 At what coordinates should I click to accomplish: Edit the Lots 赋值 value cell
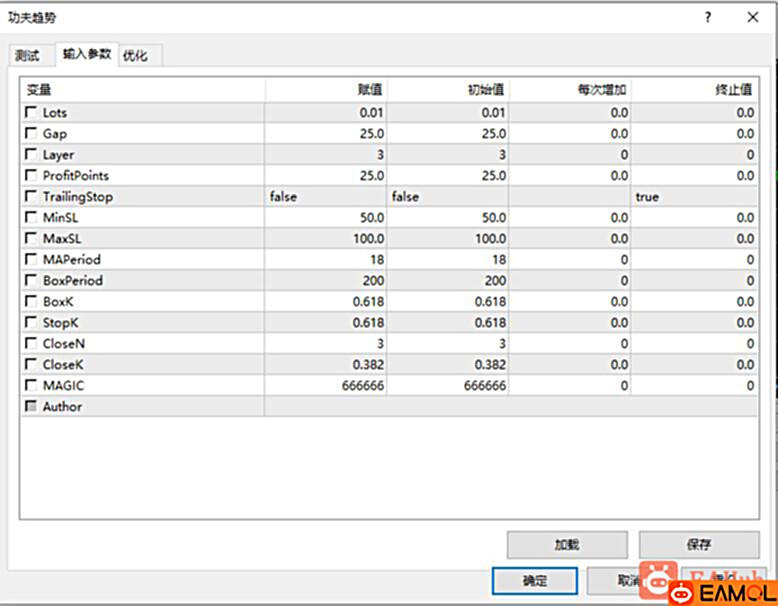[325, 113]
